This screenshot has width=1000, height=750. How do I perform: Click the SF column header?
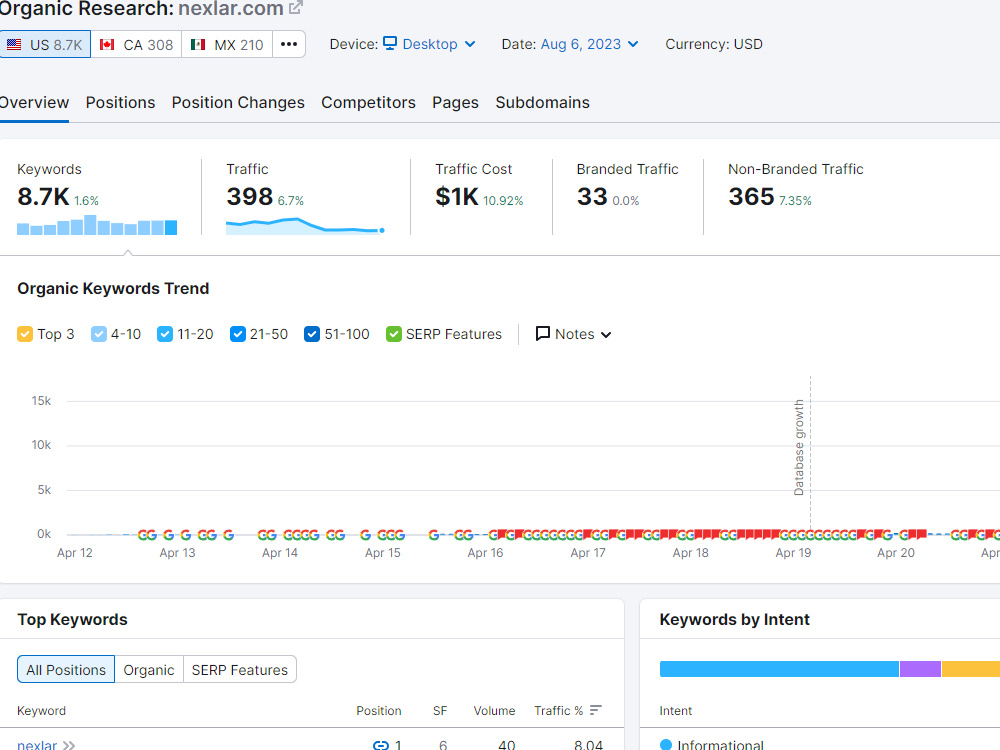440,710
